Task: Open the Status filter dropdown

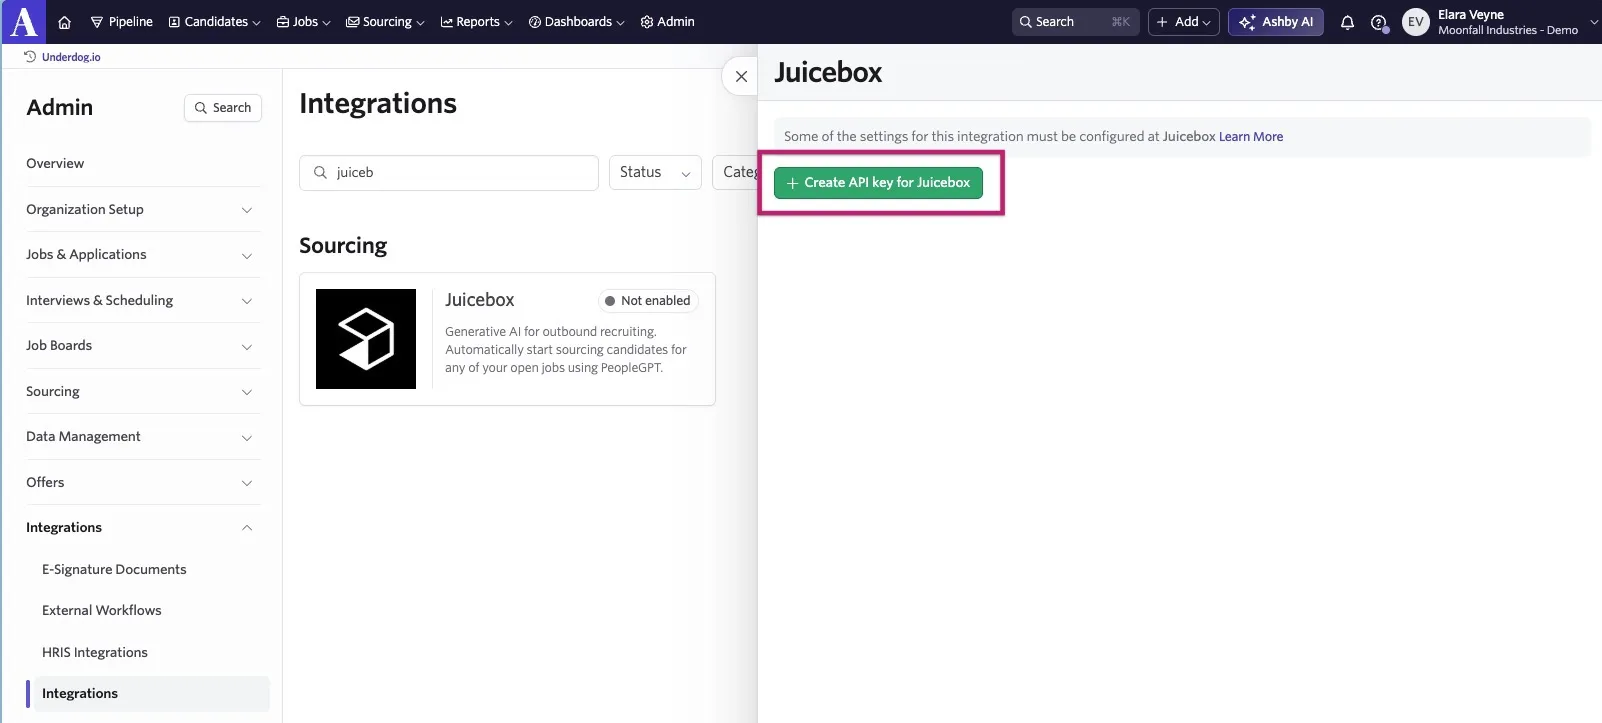Action: click(655, 173)
